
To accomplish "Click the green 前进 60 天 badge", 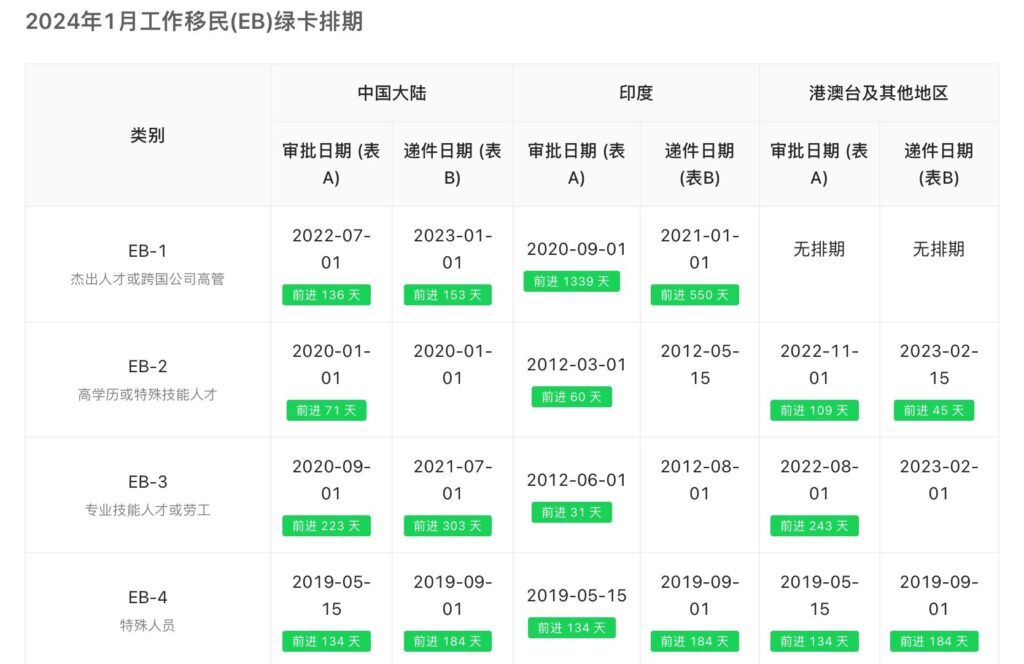I will point(571,397).
